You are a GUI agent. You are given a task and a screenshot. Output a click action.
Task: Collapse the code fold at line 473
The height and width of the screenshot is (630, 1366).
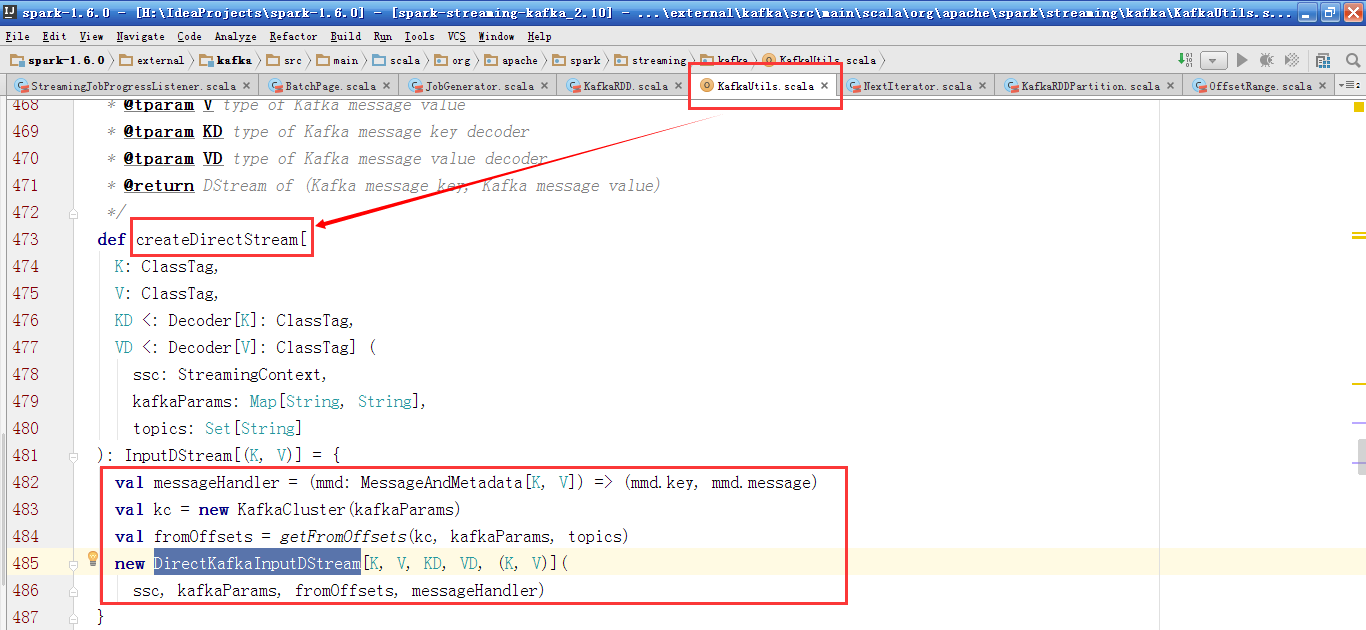tap(74, 240)
